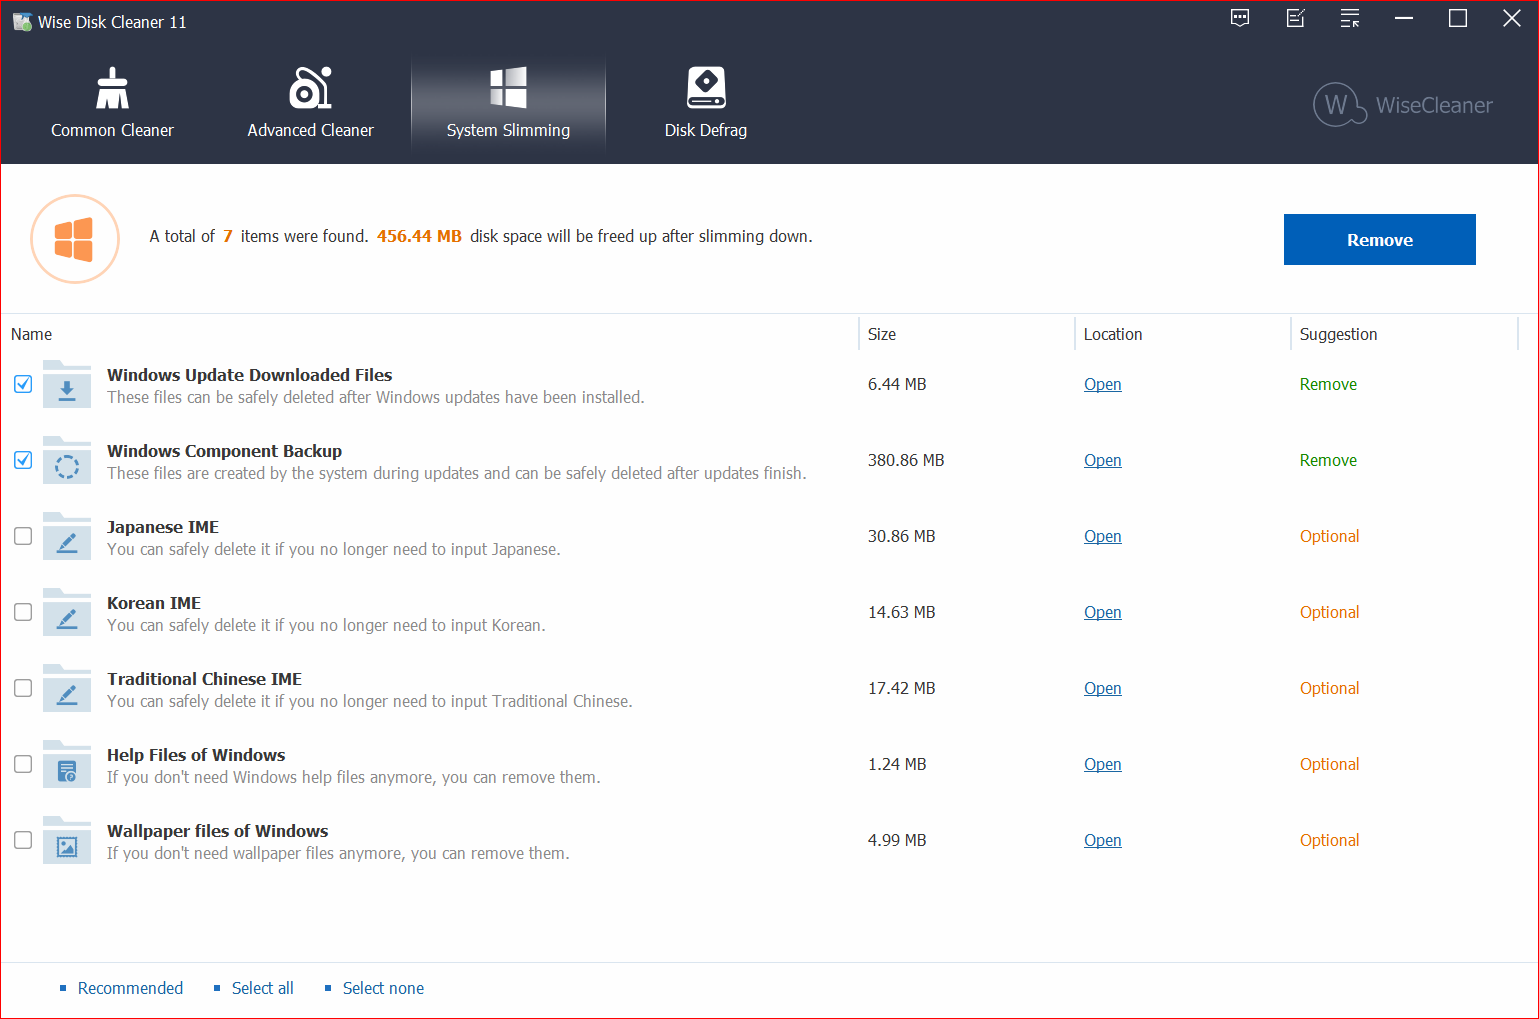Image resolution: width=1539 pixels, height=1019 pixels.
Task: Click the WiseCleaner logo
Action: (x=1402, y=105)
